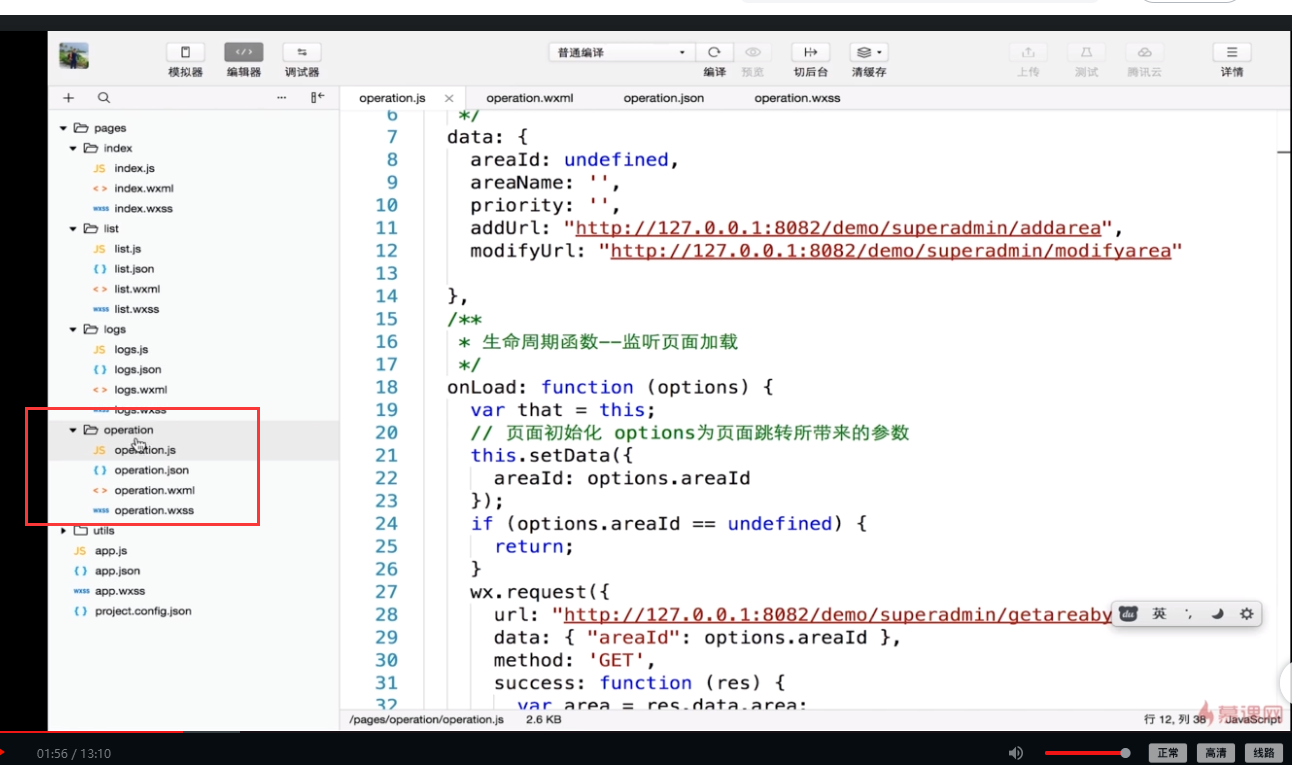Switch to the operation.wxml tab
Viewport: 1292px width, 765px height.
click(x=529, y=98)
